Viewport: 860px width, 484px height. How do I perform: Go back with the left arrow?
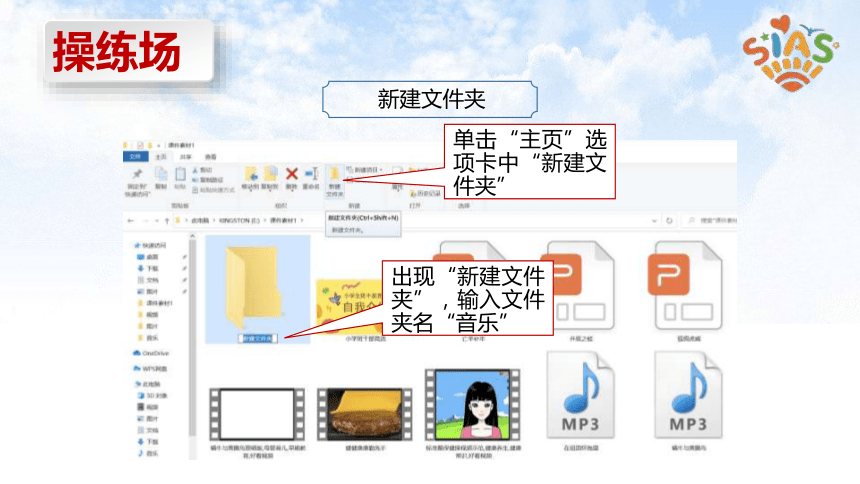[x=131, y=221]
